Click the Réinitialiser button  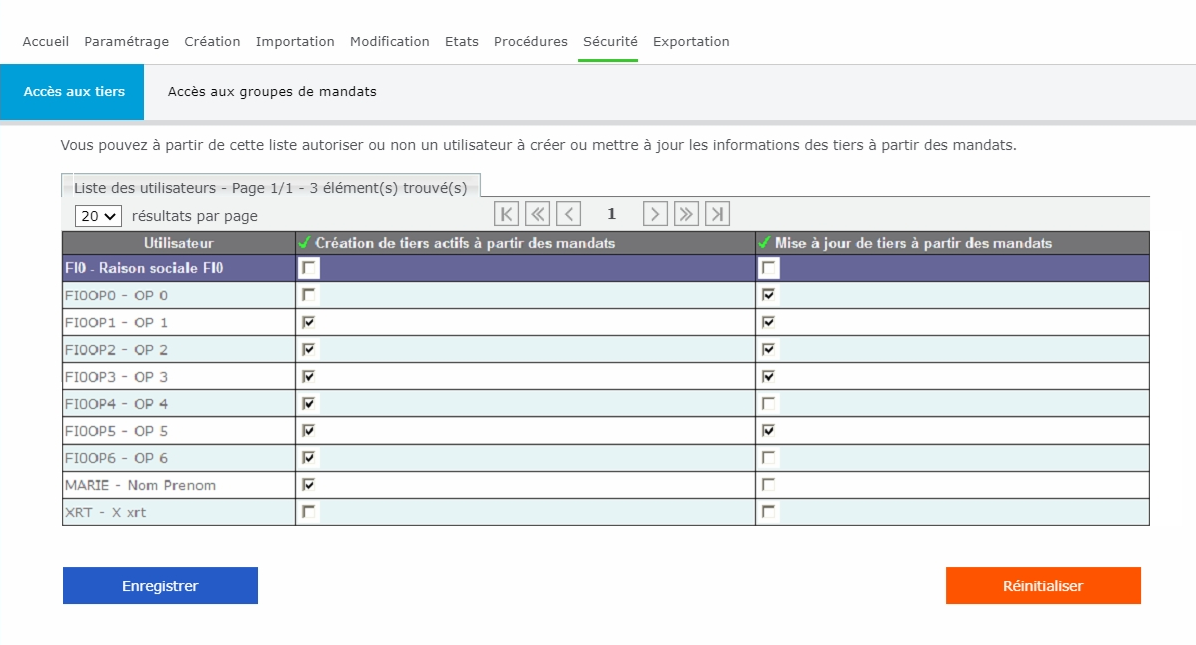1043,586
